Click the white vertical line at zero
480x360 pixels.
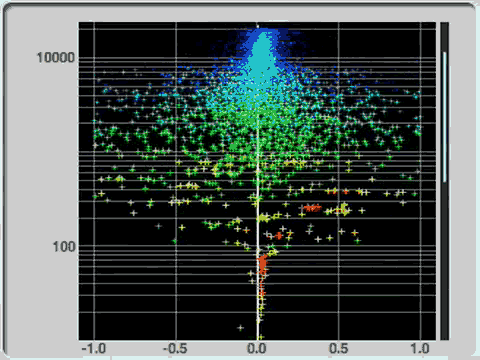coord(258,227)
